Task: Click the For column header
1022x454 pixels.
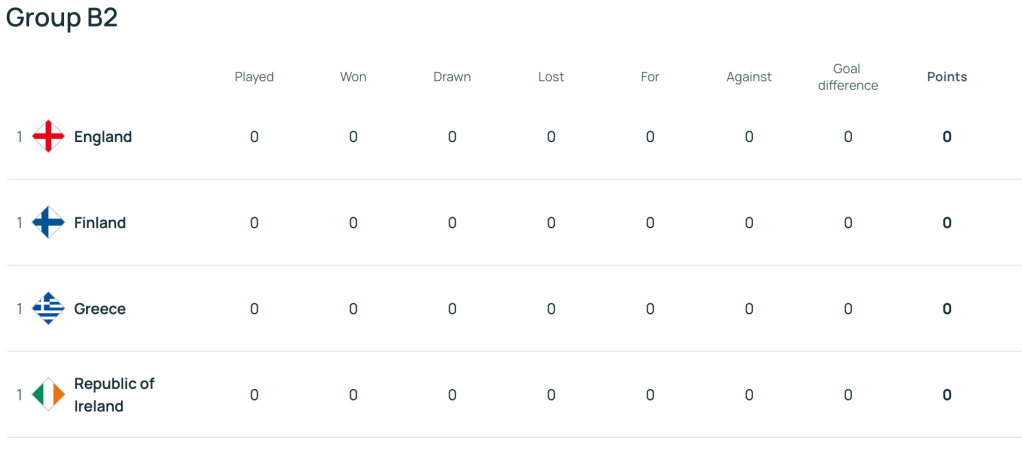Action: [650, 77]
